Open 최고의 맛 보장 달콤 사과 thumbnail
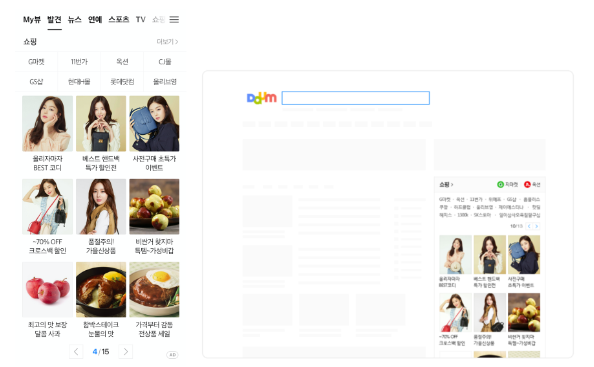594x367 pixels. [x=47, y=290]
